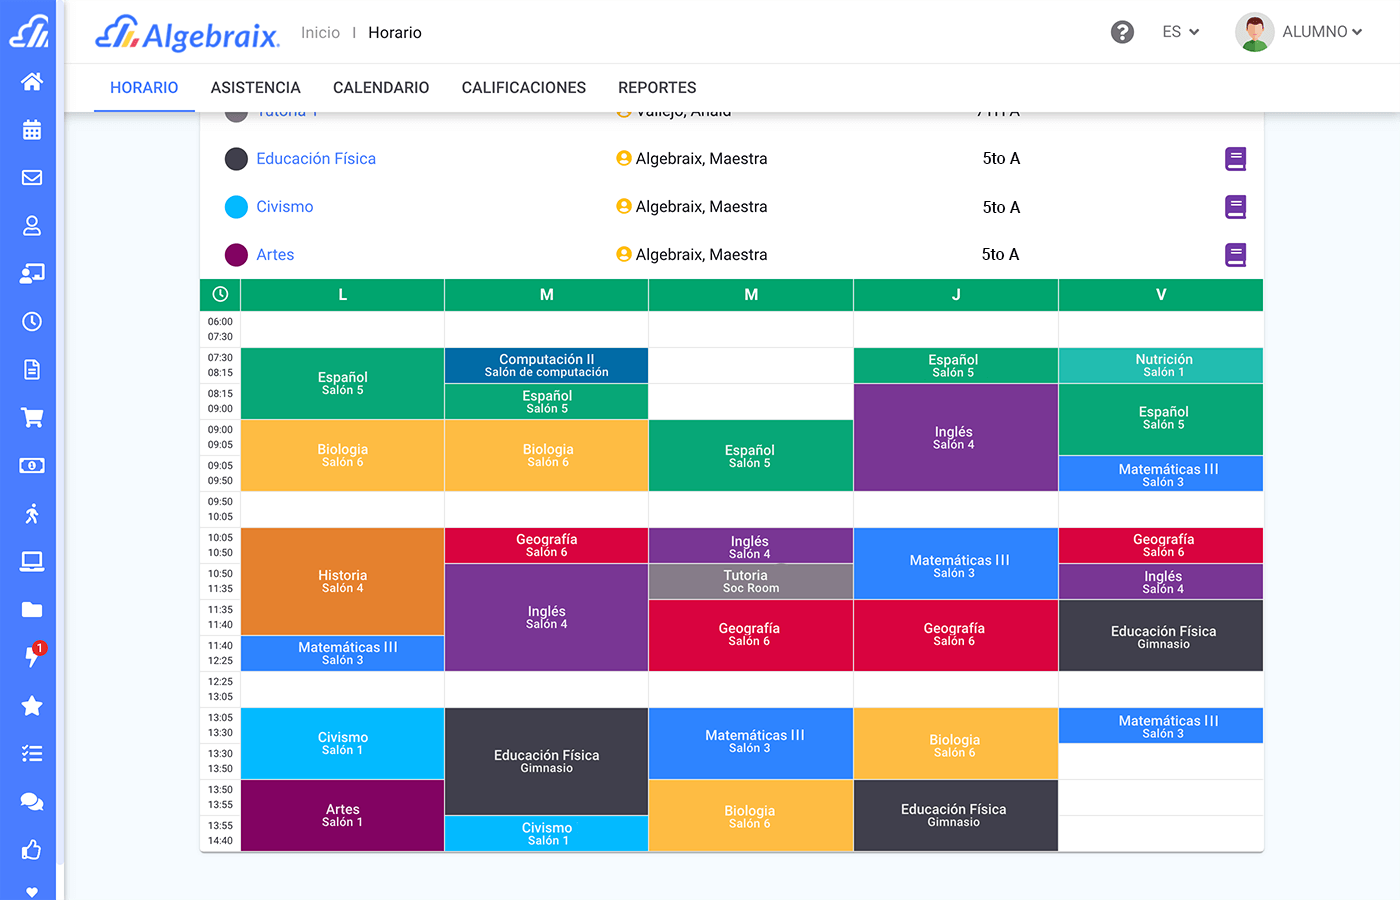Open the chat bubbles icon
The width and height of the screenshot is (1400, 900).
tap(31, 801)
